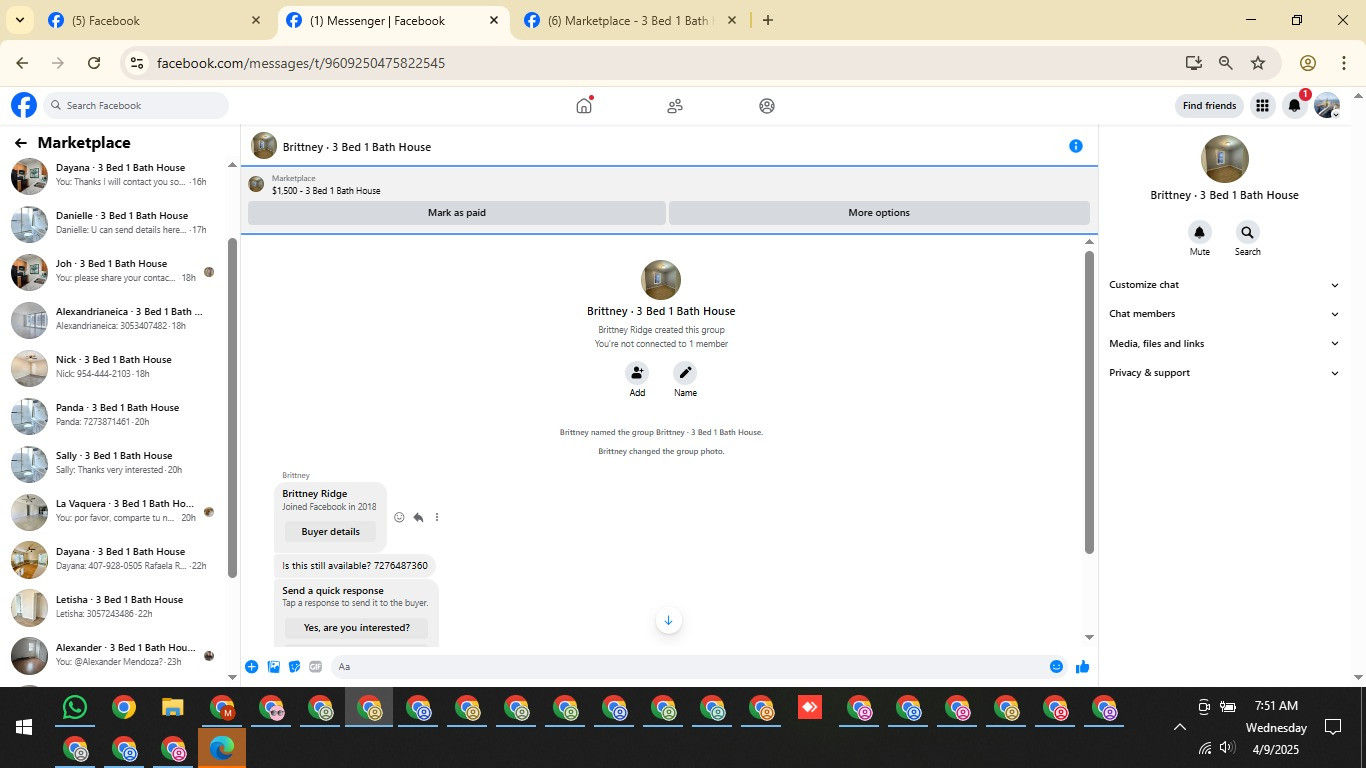
Task: Select the Messenger Facebook tab
Action: [392, 20]
